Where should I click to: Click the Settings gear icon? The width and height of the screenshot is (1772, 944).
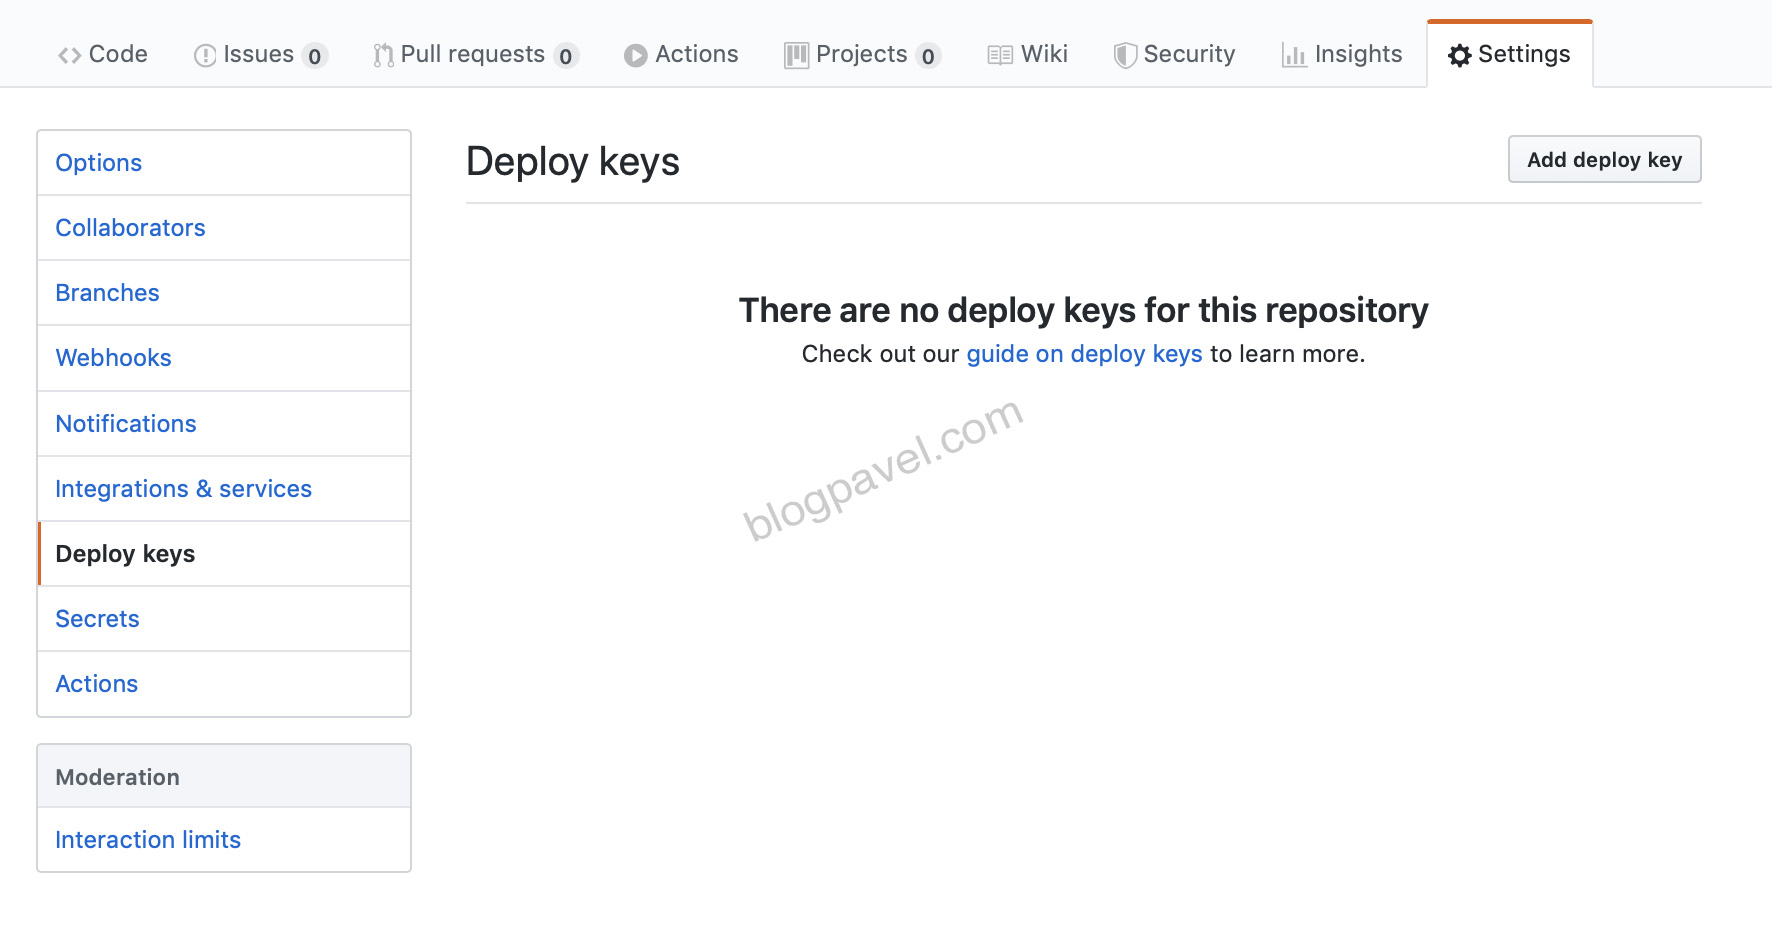point(1459,55)
